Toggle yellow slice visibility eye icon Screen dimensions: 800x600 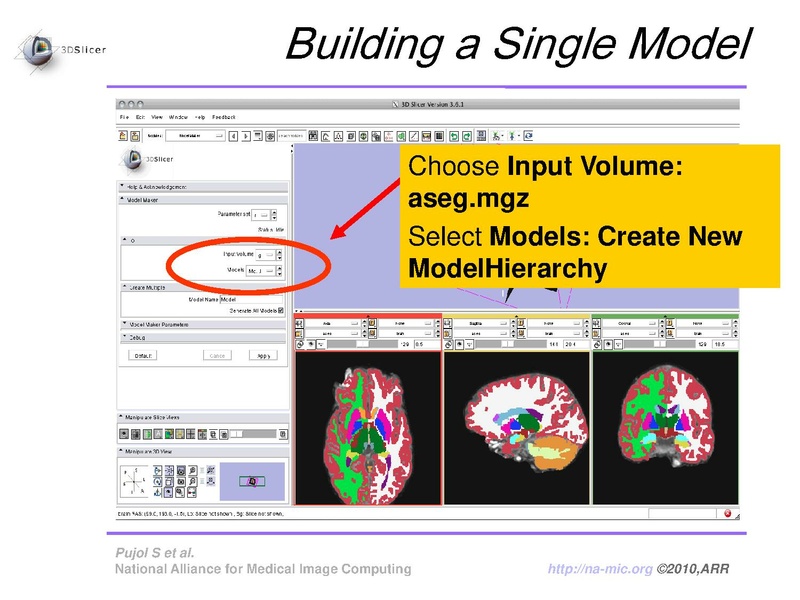(x=459, y=344)
